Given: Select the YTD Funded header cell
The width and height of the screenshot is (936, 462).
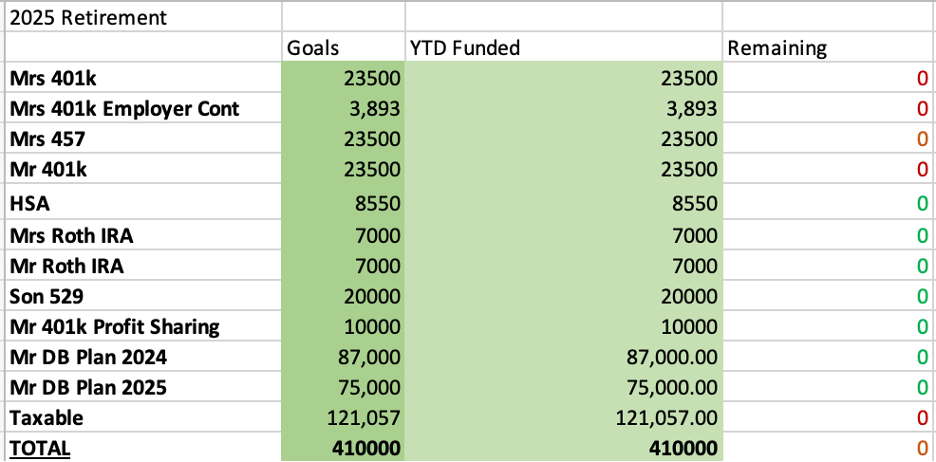Looking at the screenshot, I should point(465,47).
